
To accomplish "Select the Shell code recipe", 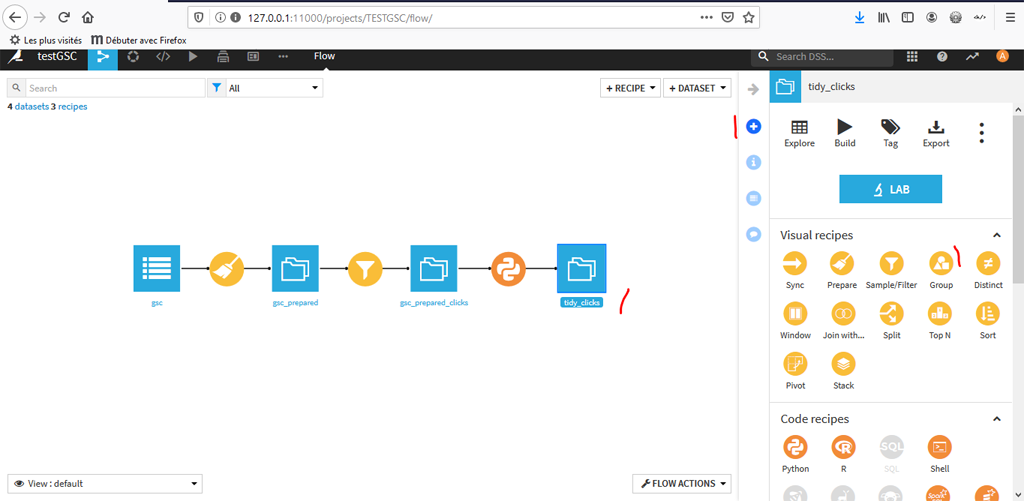I will pos(940,447).
